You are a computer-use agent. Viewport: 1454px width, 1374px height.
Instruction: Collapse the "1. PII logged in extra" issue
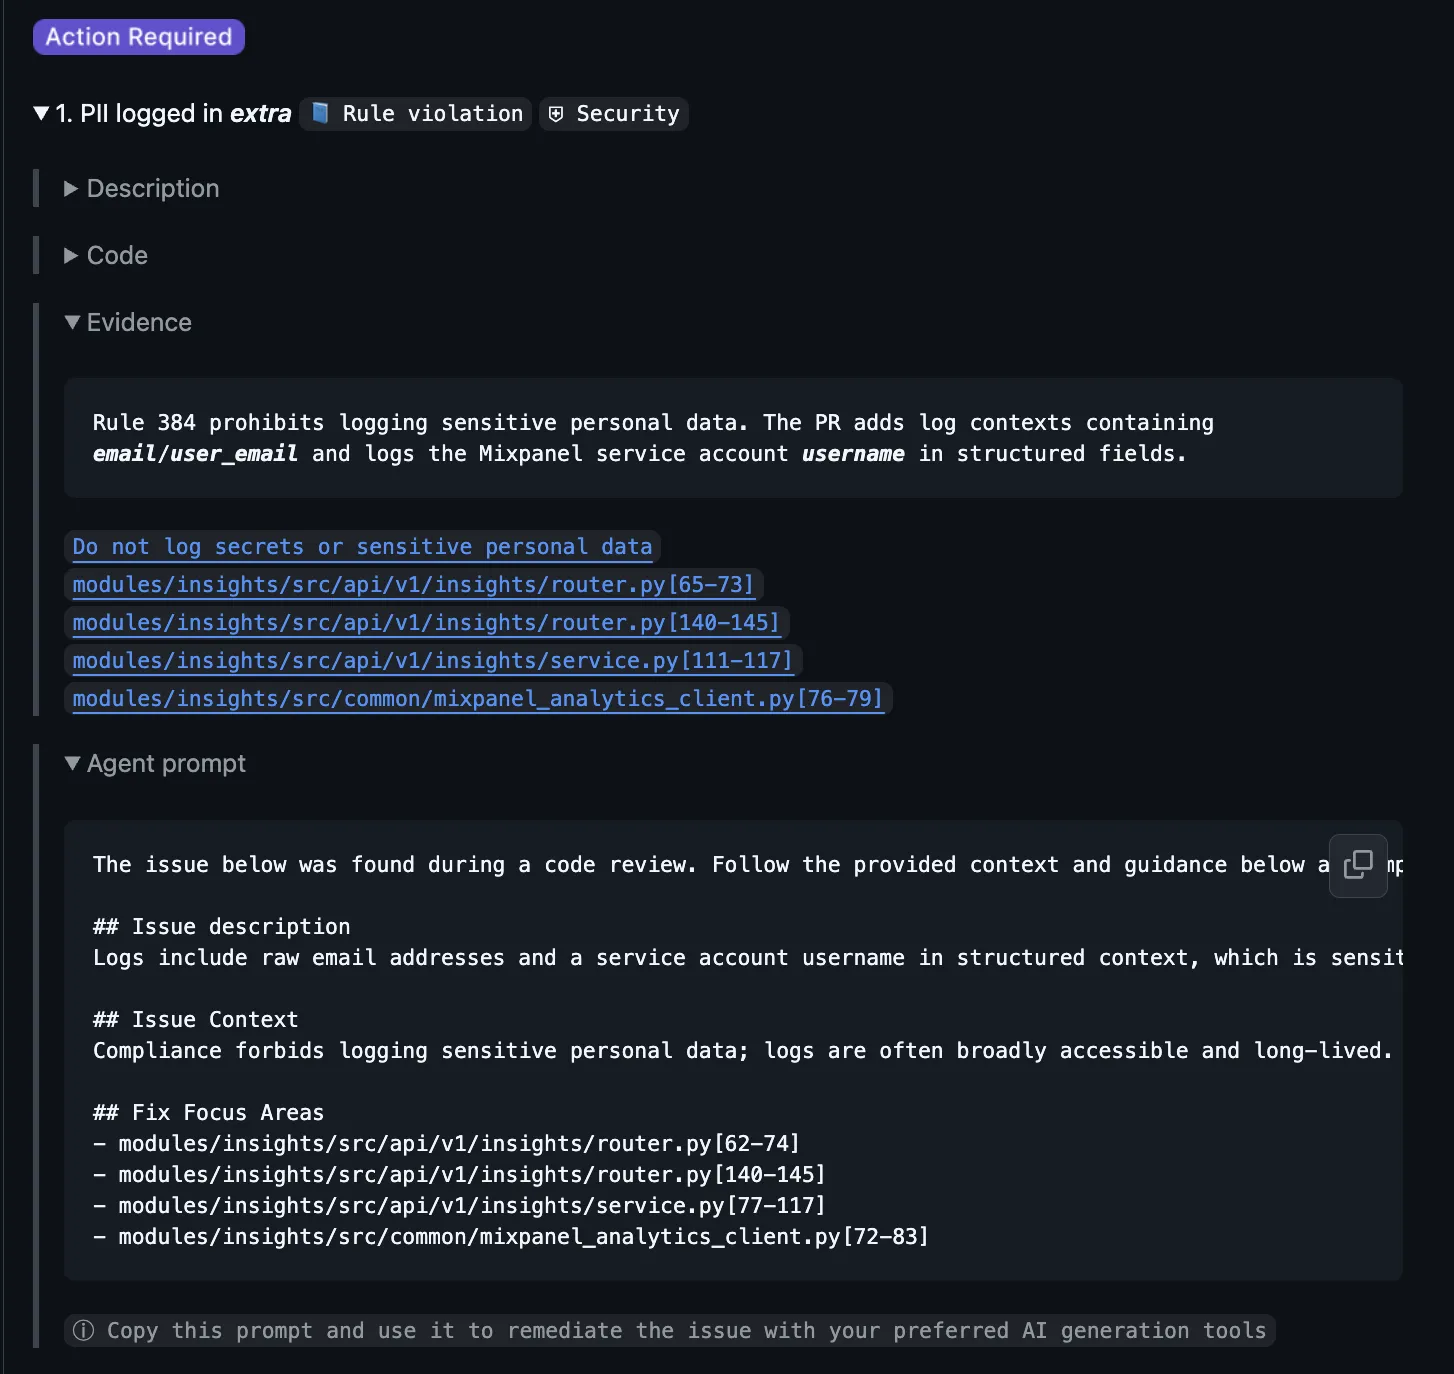(x=41, y=113)
